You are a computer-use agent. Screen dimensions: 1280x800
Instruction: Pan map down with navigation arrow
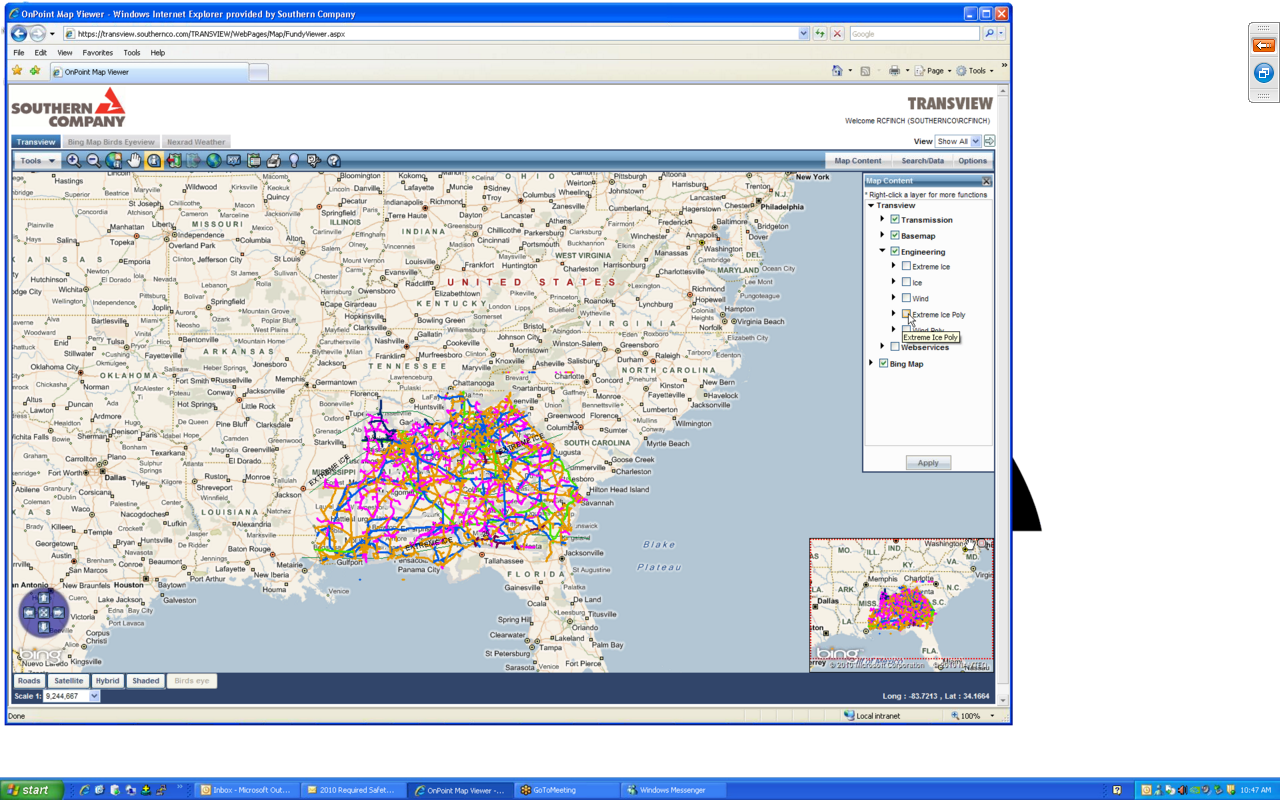pos(43,626)
